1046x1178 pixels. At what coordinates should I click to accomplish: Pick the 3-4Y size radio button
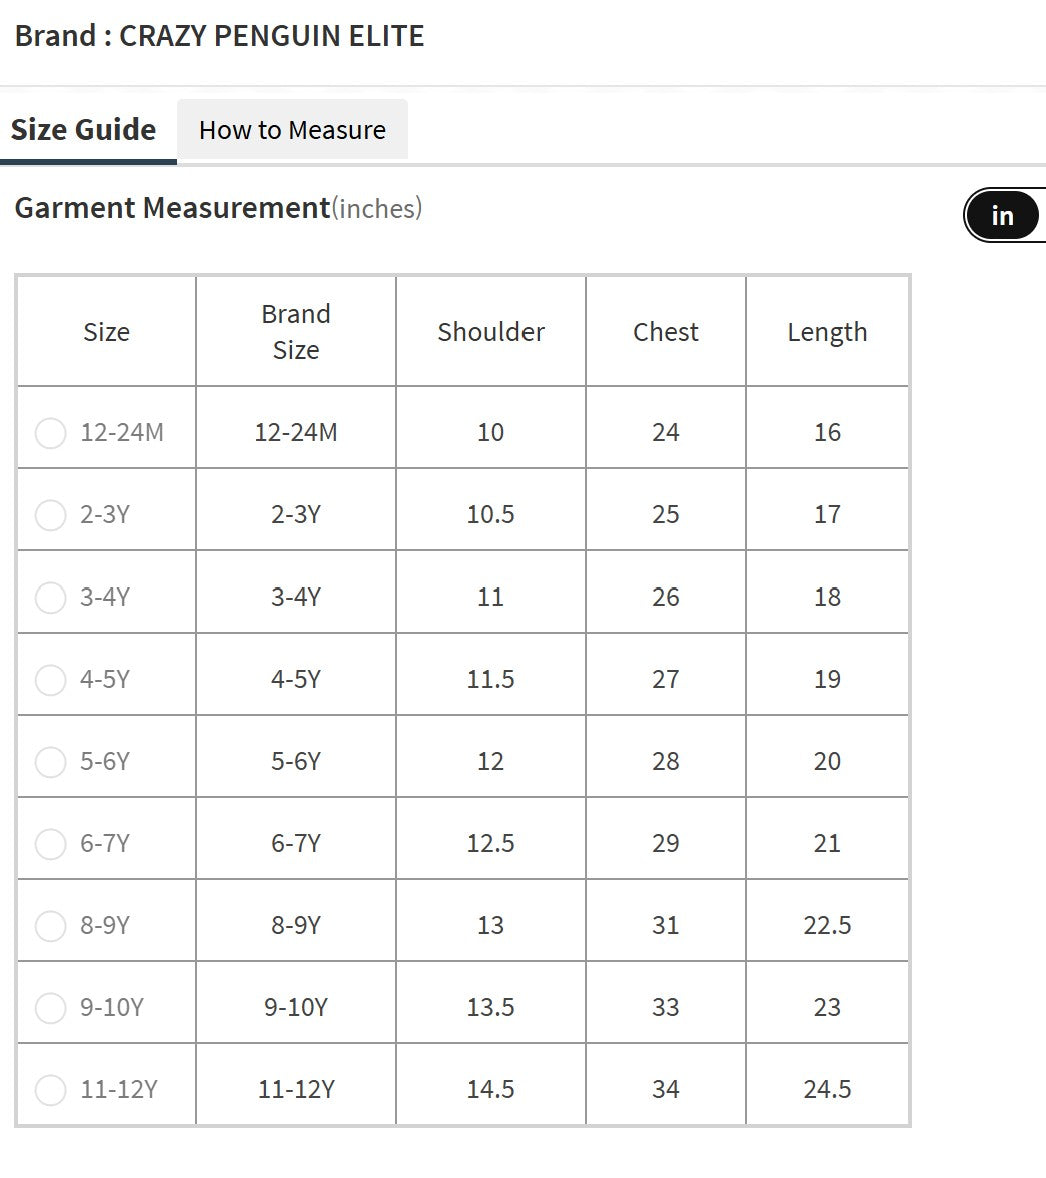coord(50,597)
